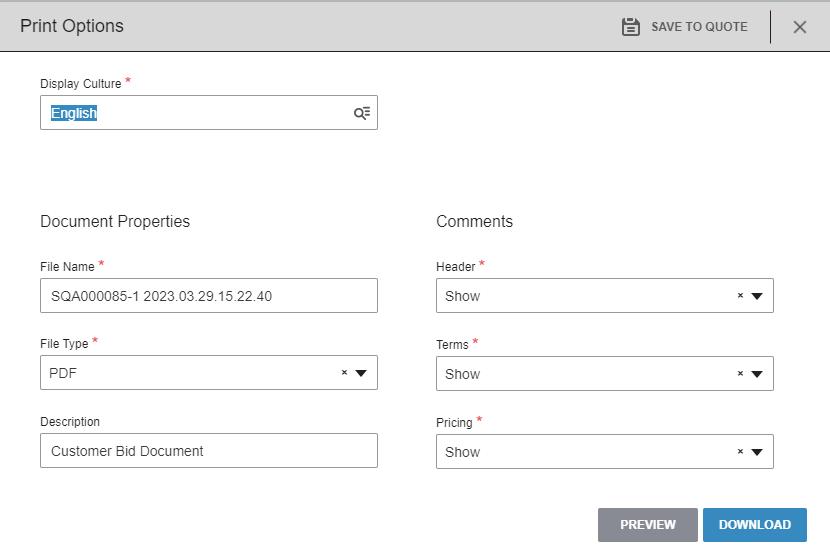Screen dimensions: 830x556
Task: Clear the File Type PDF selection
Action: pyautogui.click(x=344, y=373)
